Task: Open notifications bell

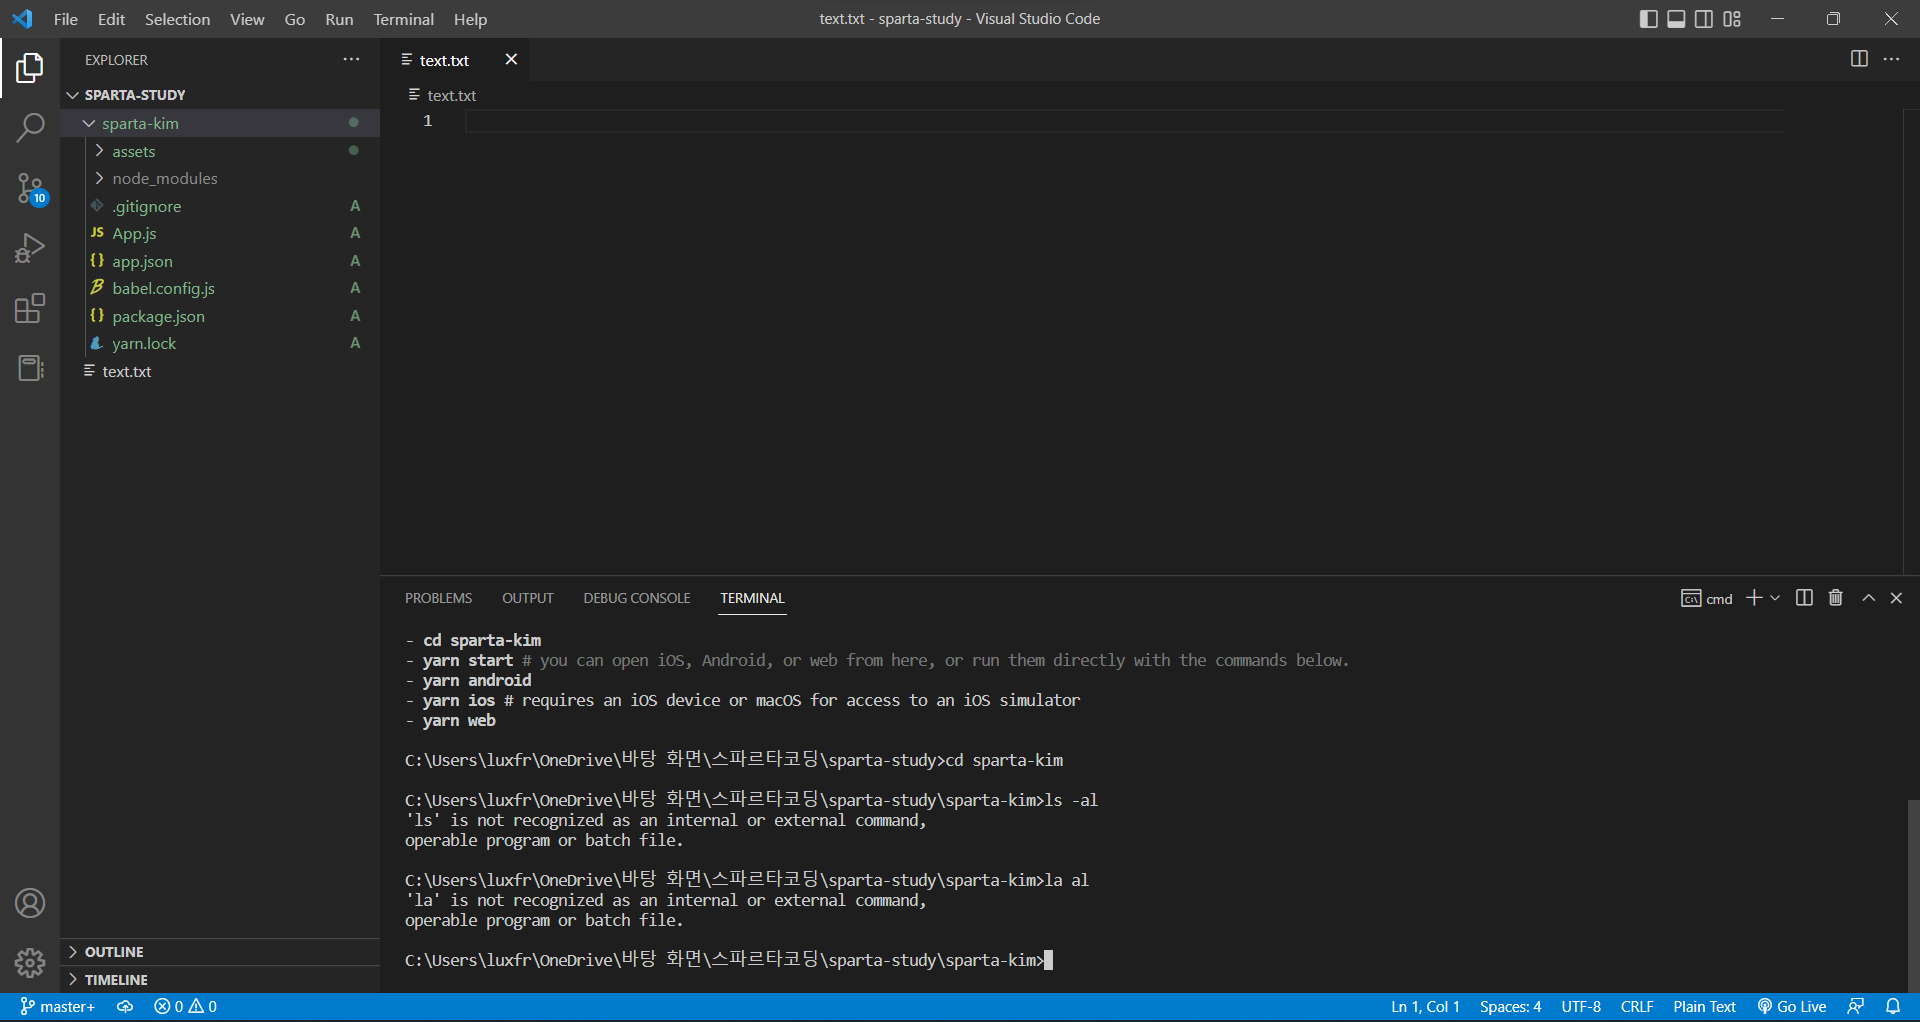Action: pyautogui.click(x=1893, y=1007)
